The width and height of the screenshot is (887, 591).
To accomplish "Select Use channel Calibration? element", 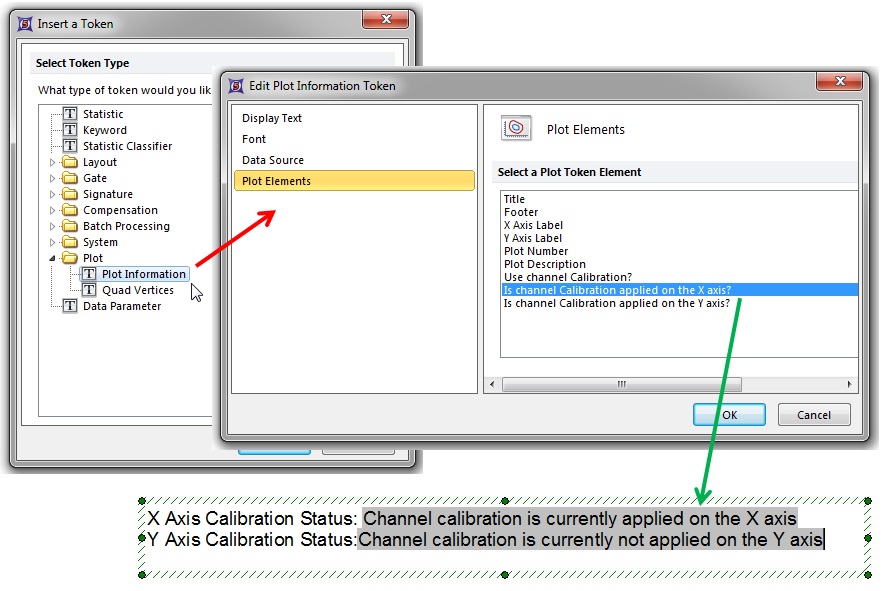I will pyautogui.click(x=567, y=277).
